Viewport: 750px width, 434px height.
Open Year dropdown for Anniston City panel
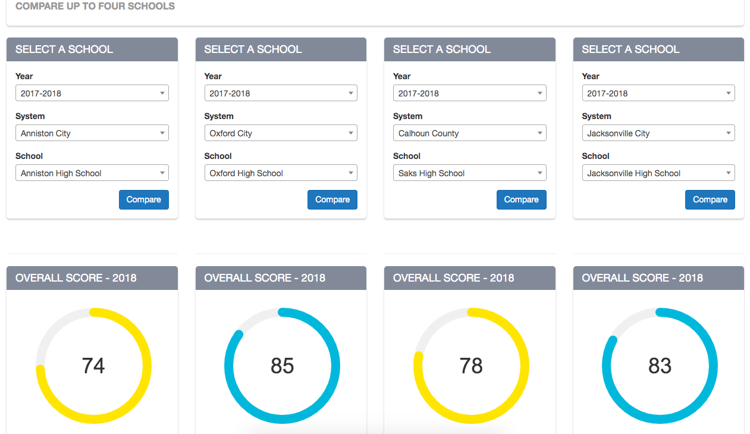pos(92,93)
